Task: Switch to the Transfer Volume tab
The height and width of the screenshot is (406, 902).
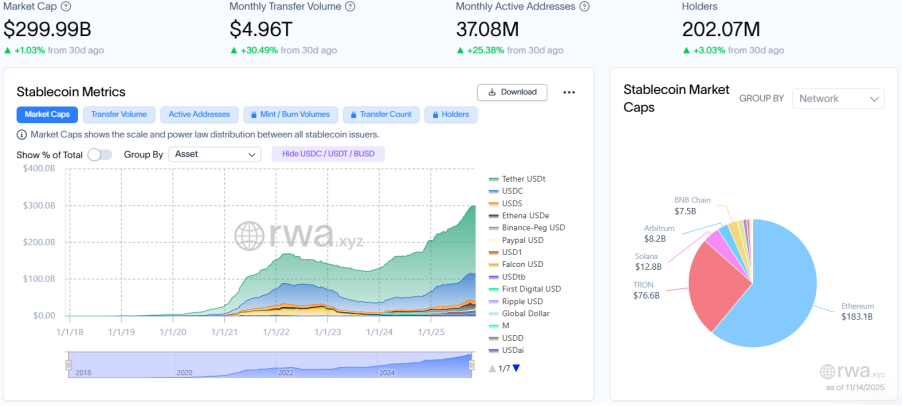Action: [x=119, y=115]
